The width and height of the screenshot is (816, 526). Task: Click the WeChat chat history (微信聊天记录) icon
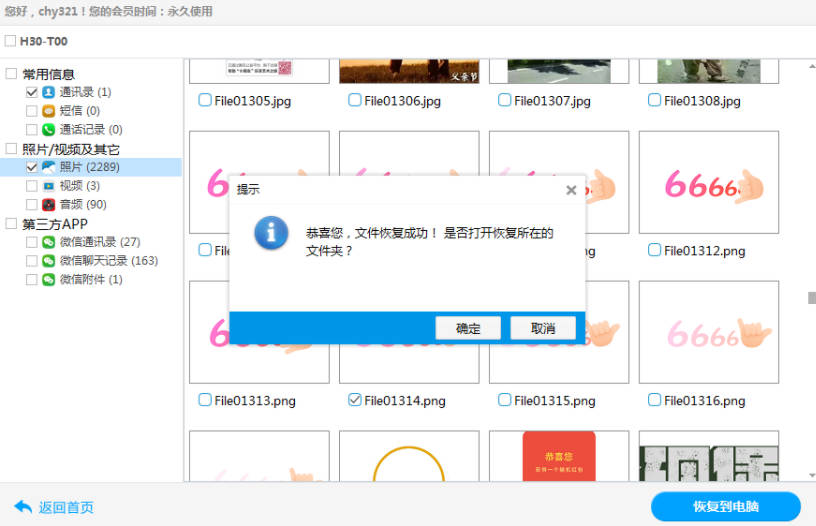pos(48,261)
